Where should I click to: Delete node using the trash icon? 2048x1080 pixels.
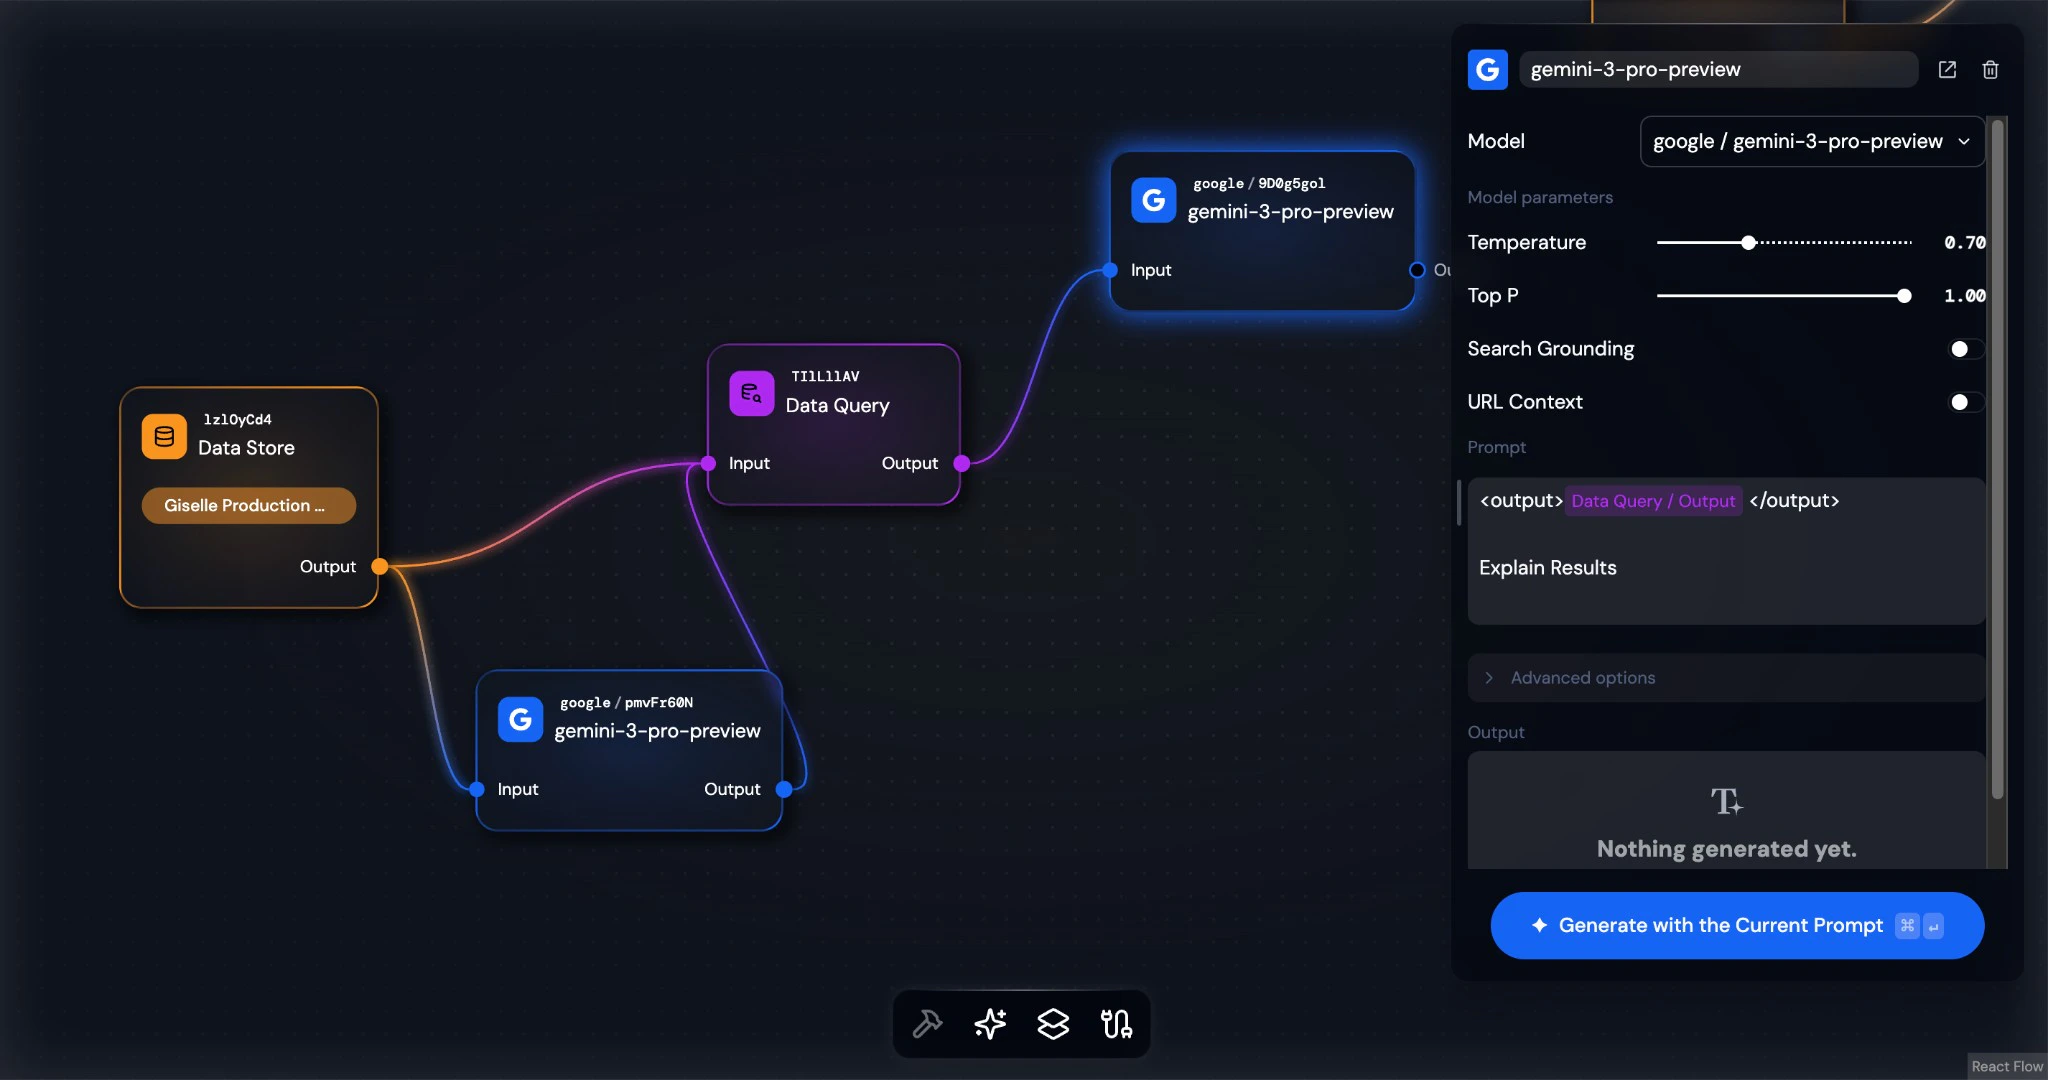click(1990, 70)
